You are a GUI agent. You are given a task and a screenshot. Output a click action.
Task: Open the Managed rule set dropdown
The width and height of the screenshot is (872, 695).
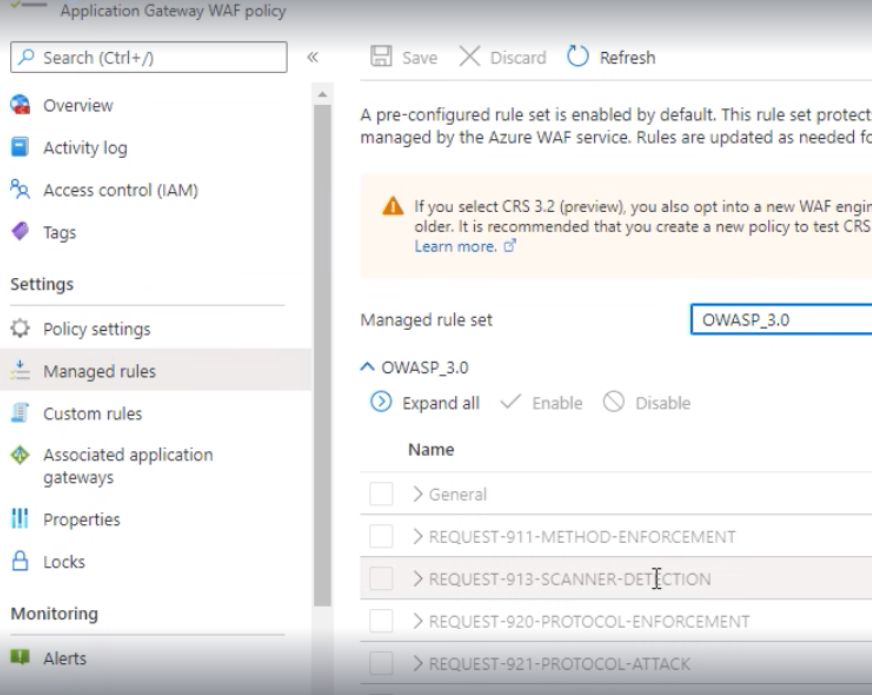781,320
